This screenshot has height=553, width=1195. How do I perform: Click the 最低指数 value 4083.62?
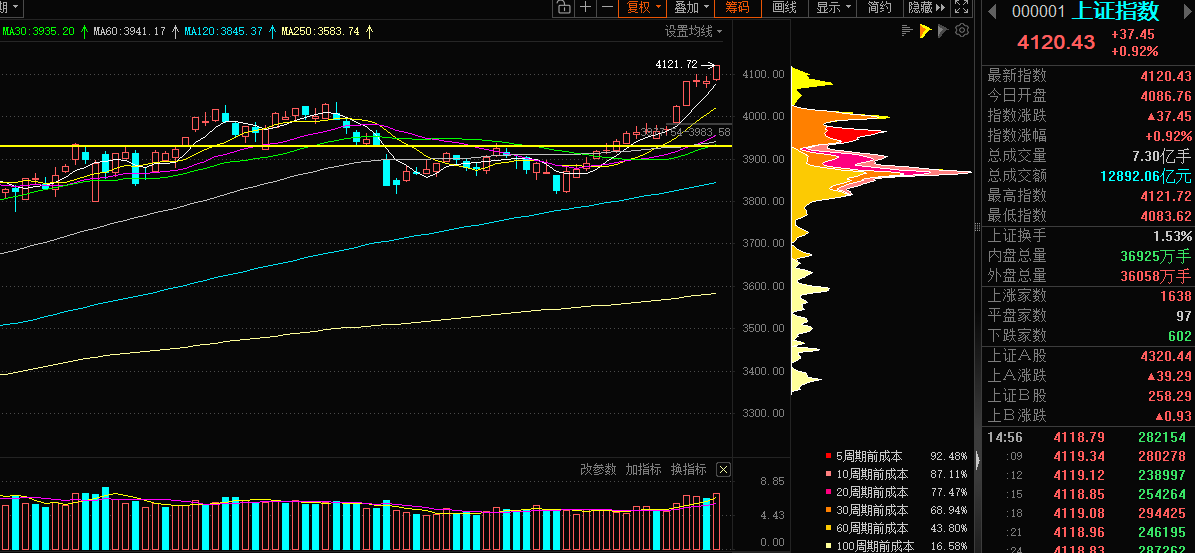1166,216
